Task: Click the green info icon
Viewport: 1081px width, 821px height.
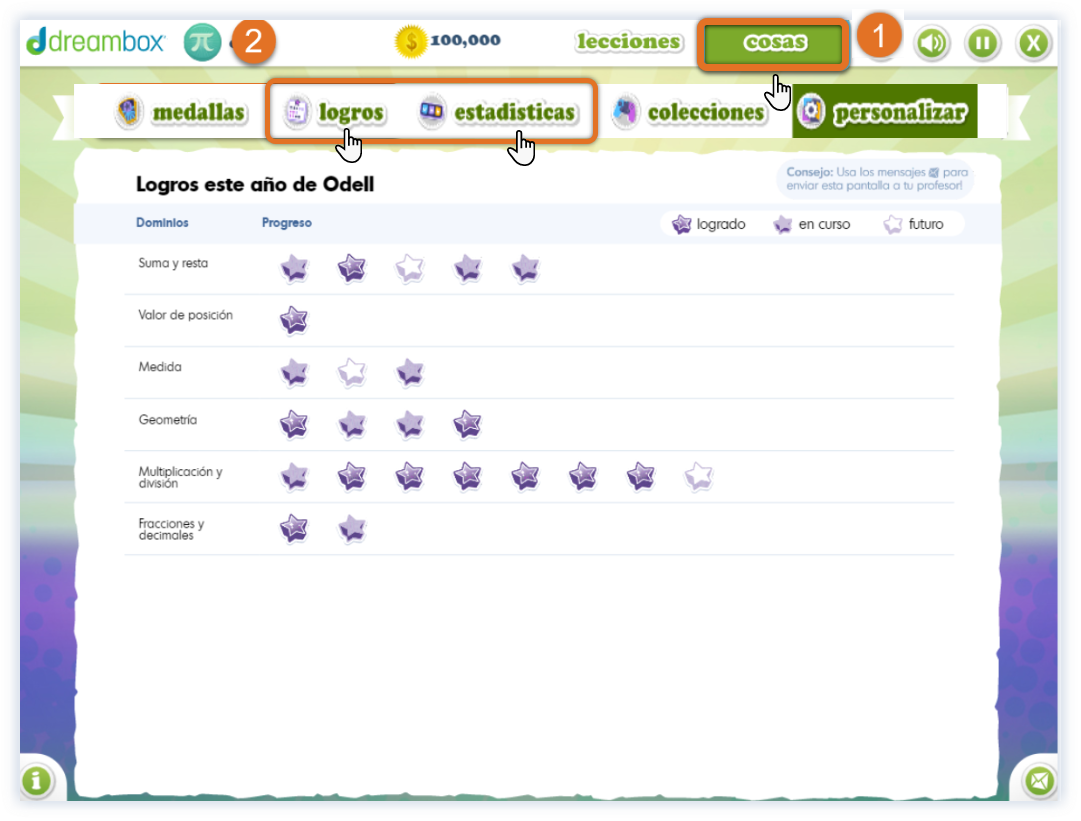Action: pos(37,780)
